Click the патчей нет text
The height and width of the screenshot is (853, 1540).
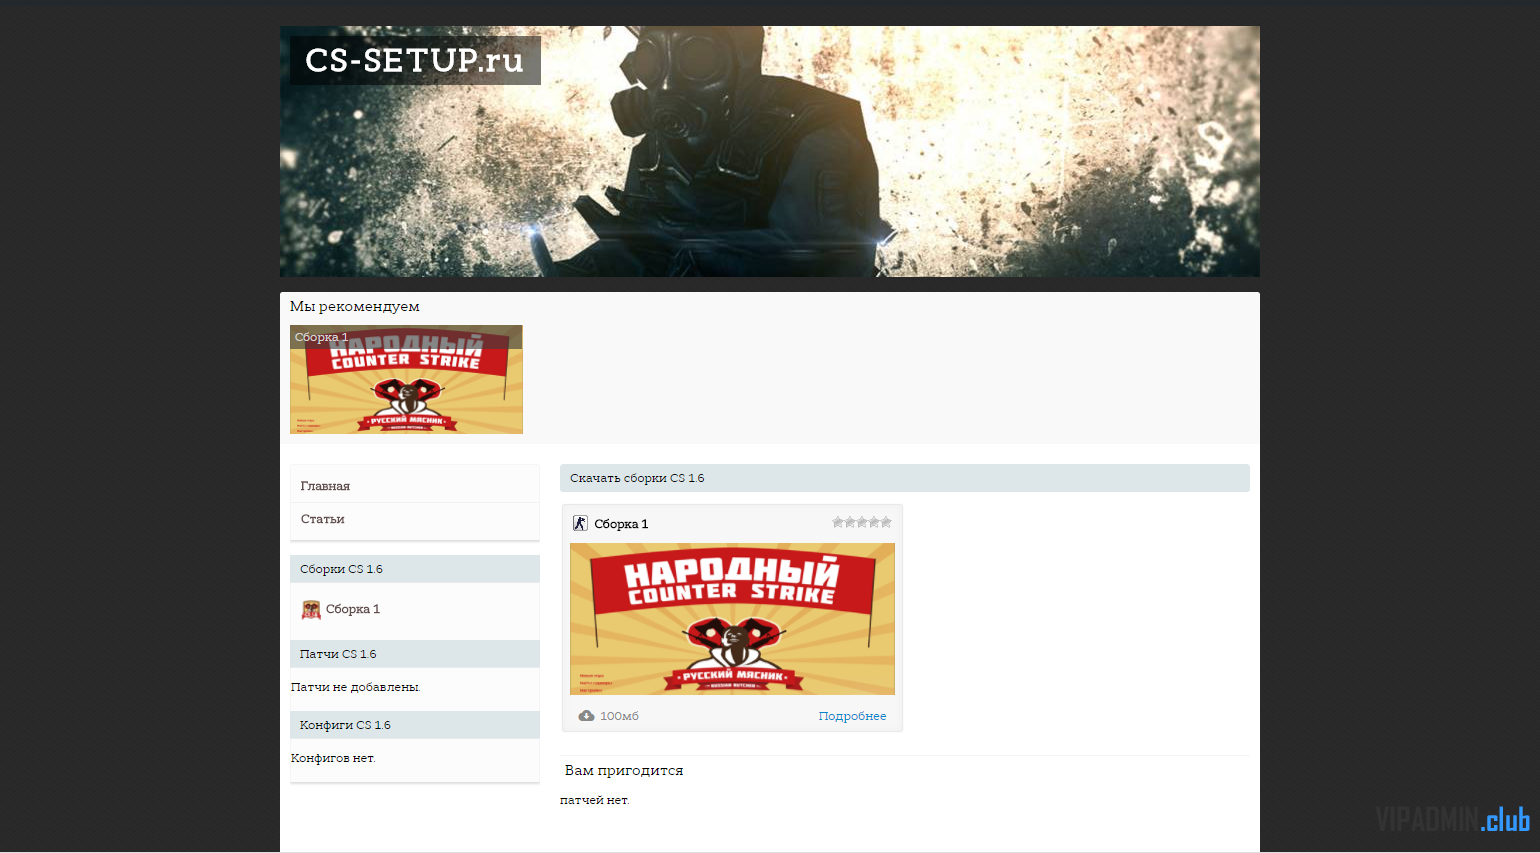595,800
